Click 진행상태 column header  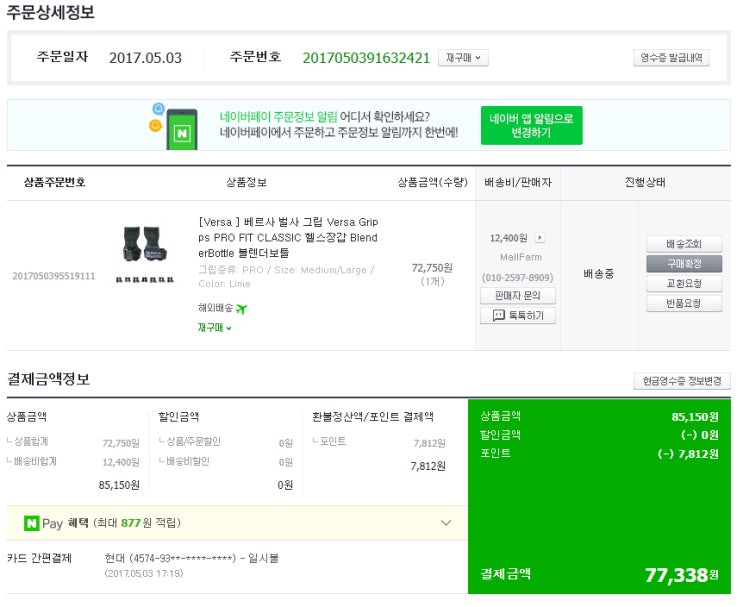(645, 182)
